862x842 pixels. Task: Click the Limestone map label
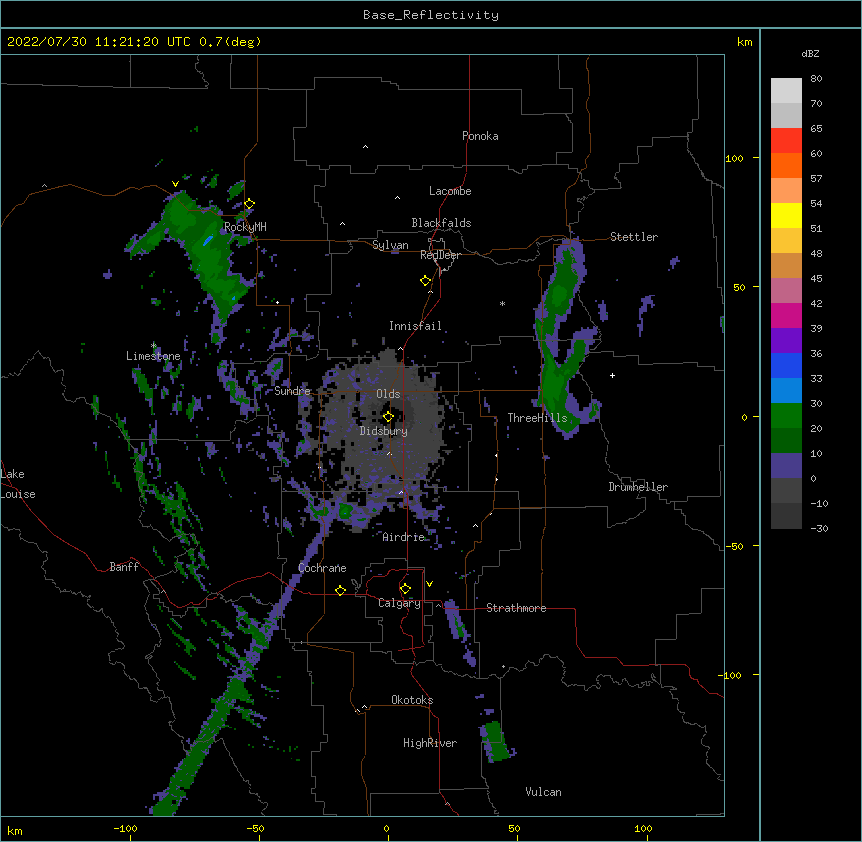tap(153, 356)
